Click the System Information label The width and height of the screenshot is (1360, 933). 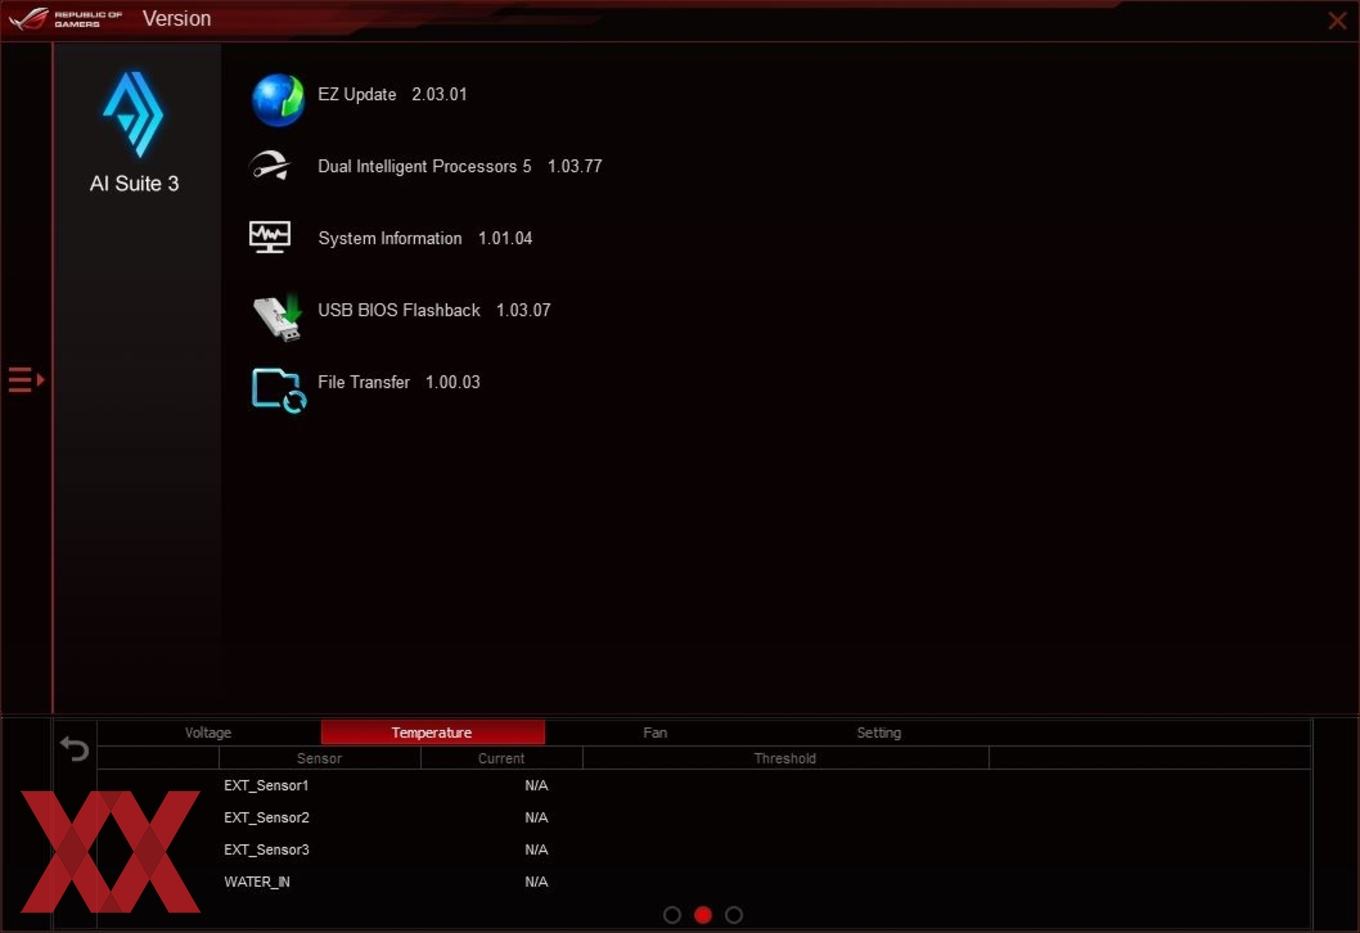point(390,238)
